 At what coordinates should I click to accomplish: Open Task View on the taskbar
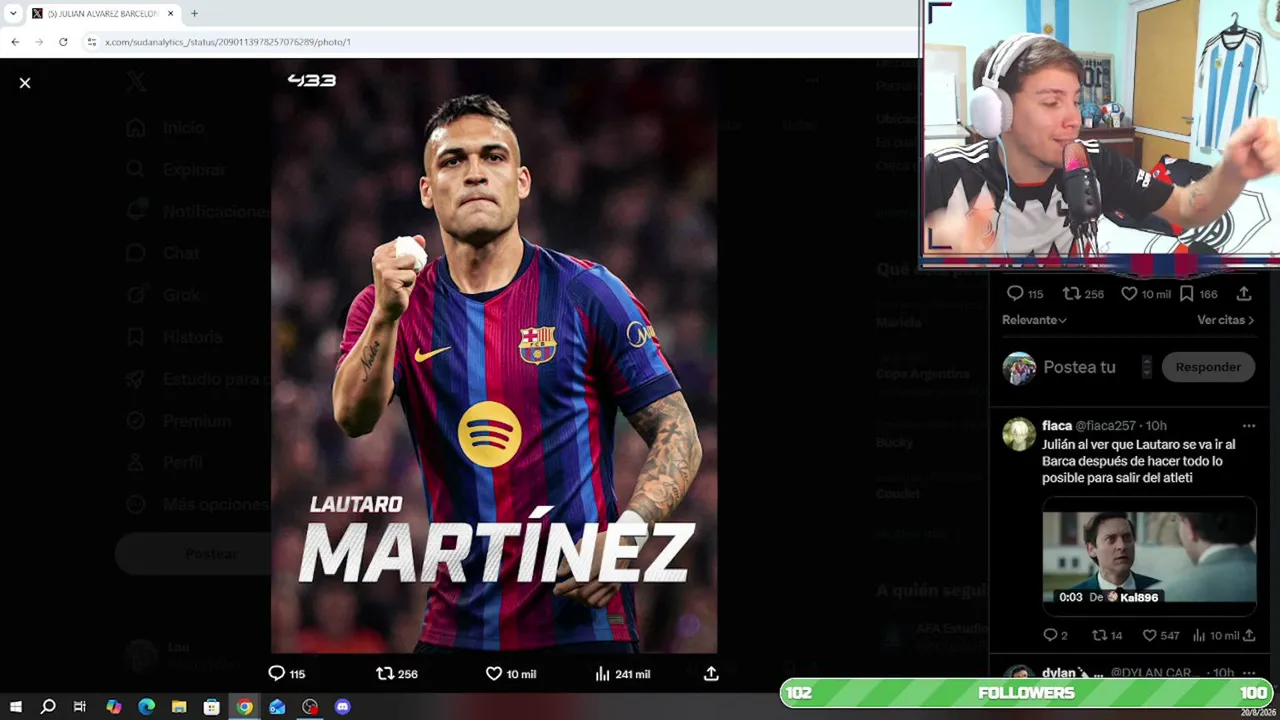coord(80,707)
